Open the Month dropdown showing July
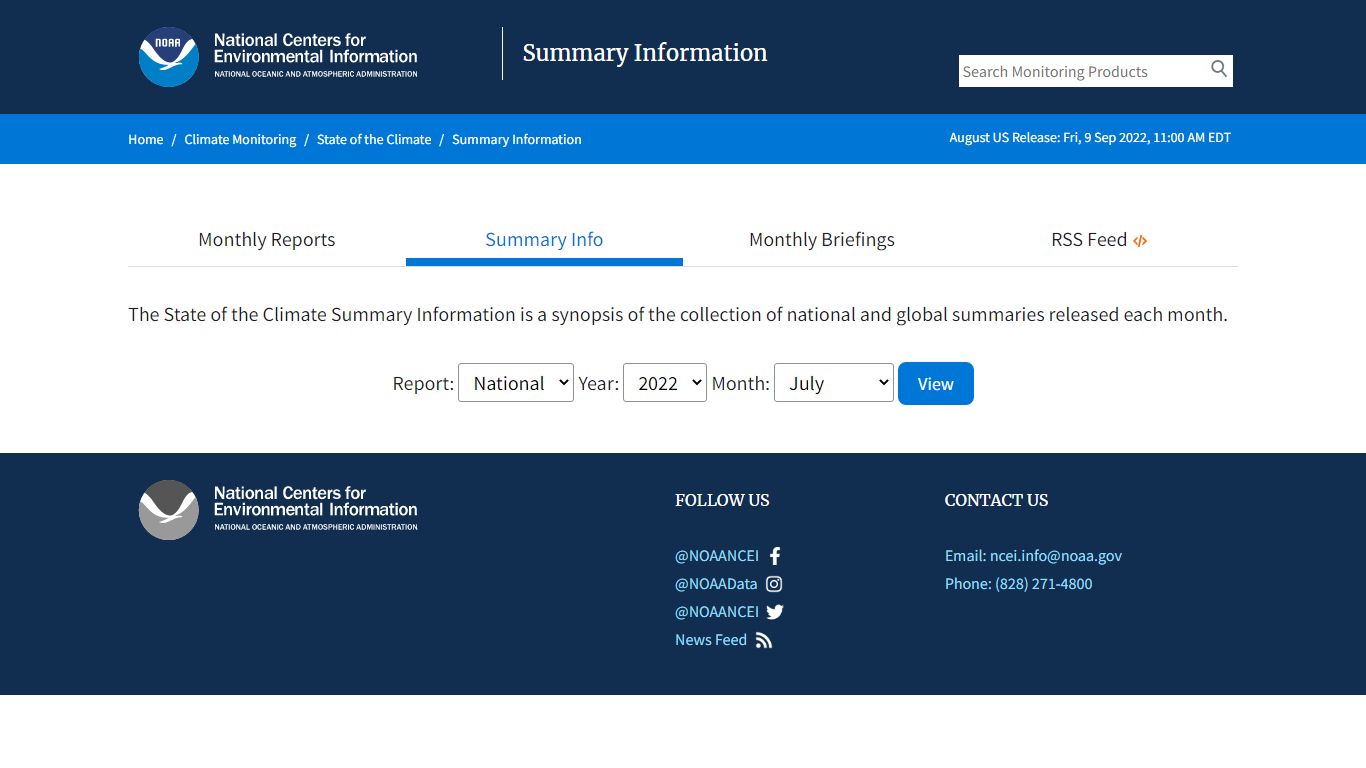This screenshot has width=1366, height=768. (x=834, y=383)
